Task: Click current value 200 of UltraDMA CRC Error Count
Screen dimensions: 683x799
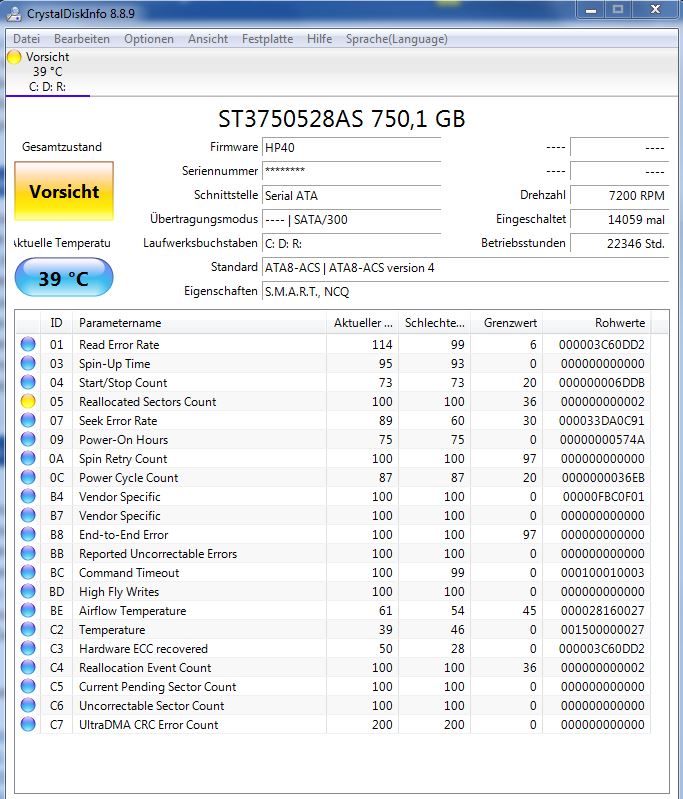Action: coord(382,724)
